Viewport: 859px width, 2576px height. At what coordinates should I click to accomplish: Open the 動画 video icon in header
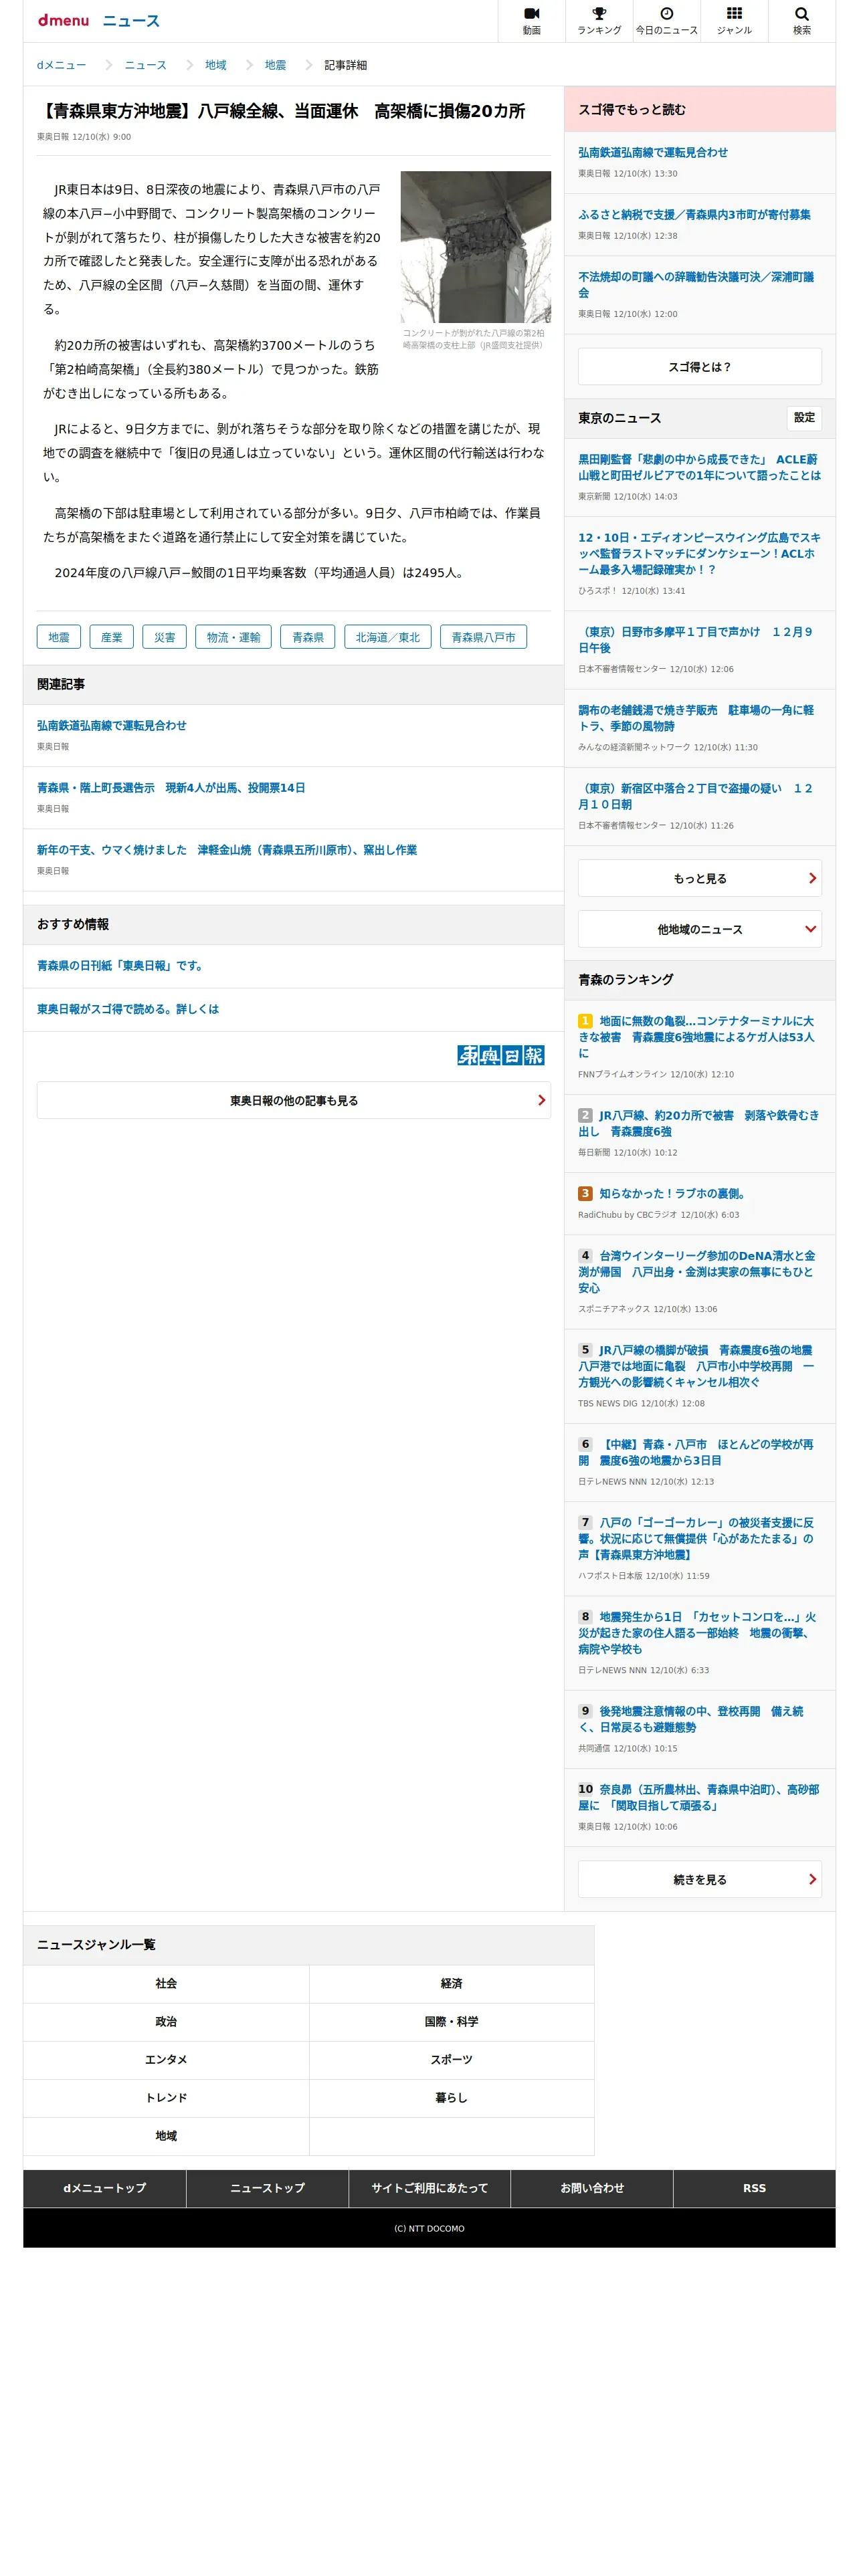[531, 21]
